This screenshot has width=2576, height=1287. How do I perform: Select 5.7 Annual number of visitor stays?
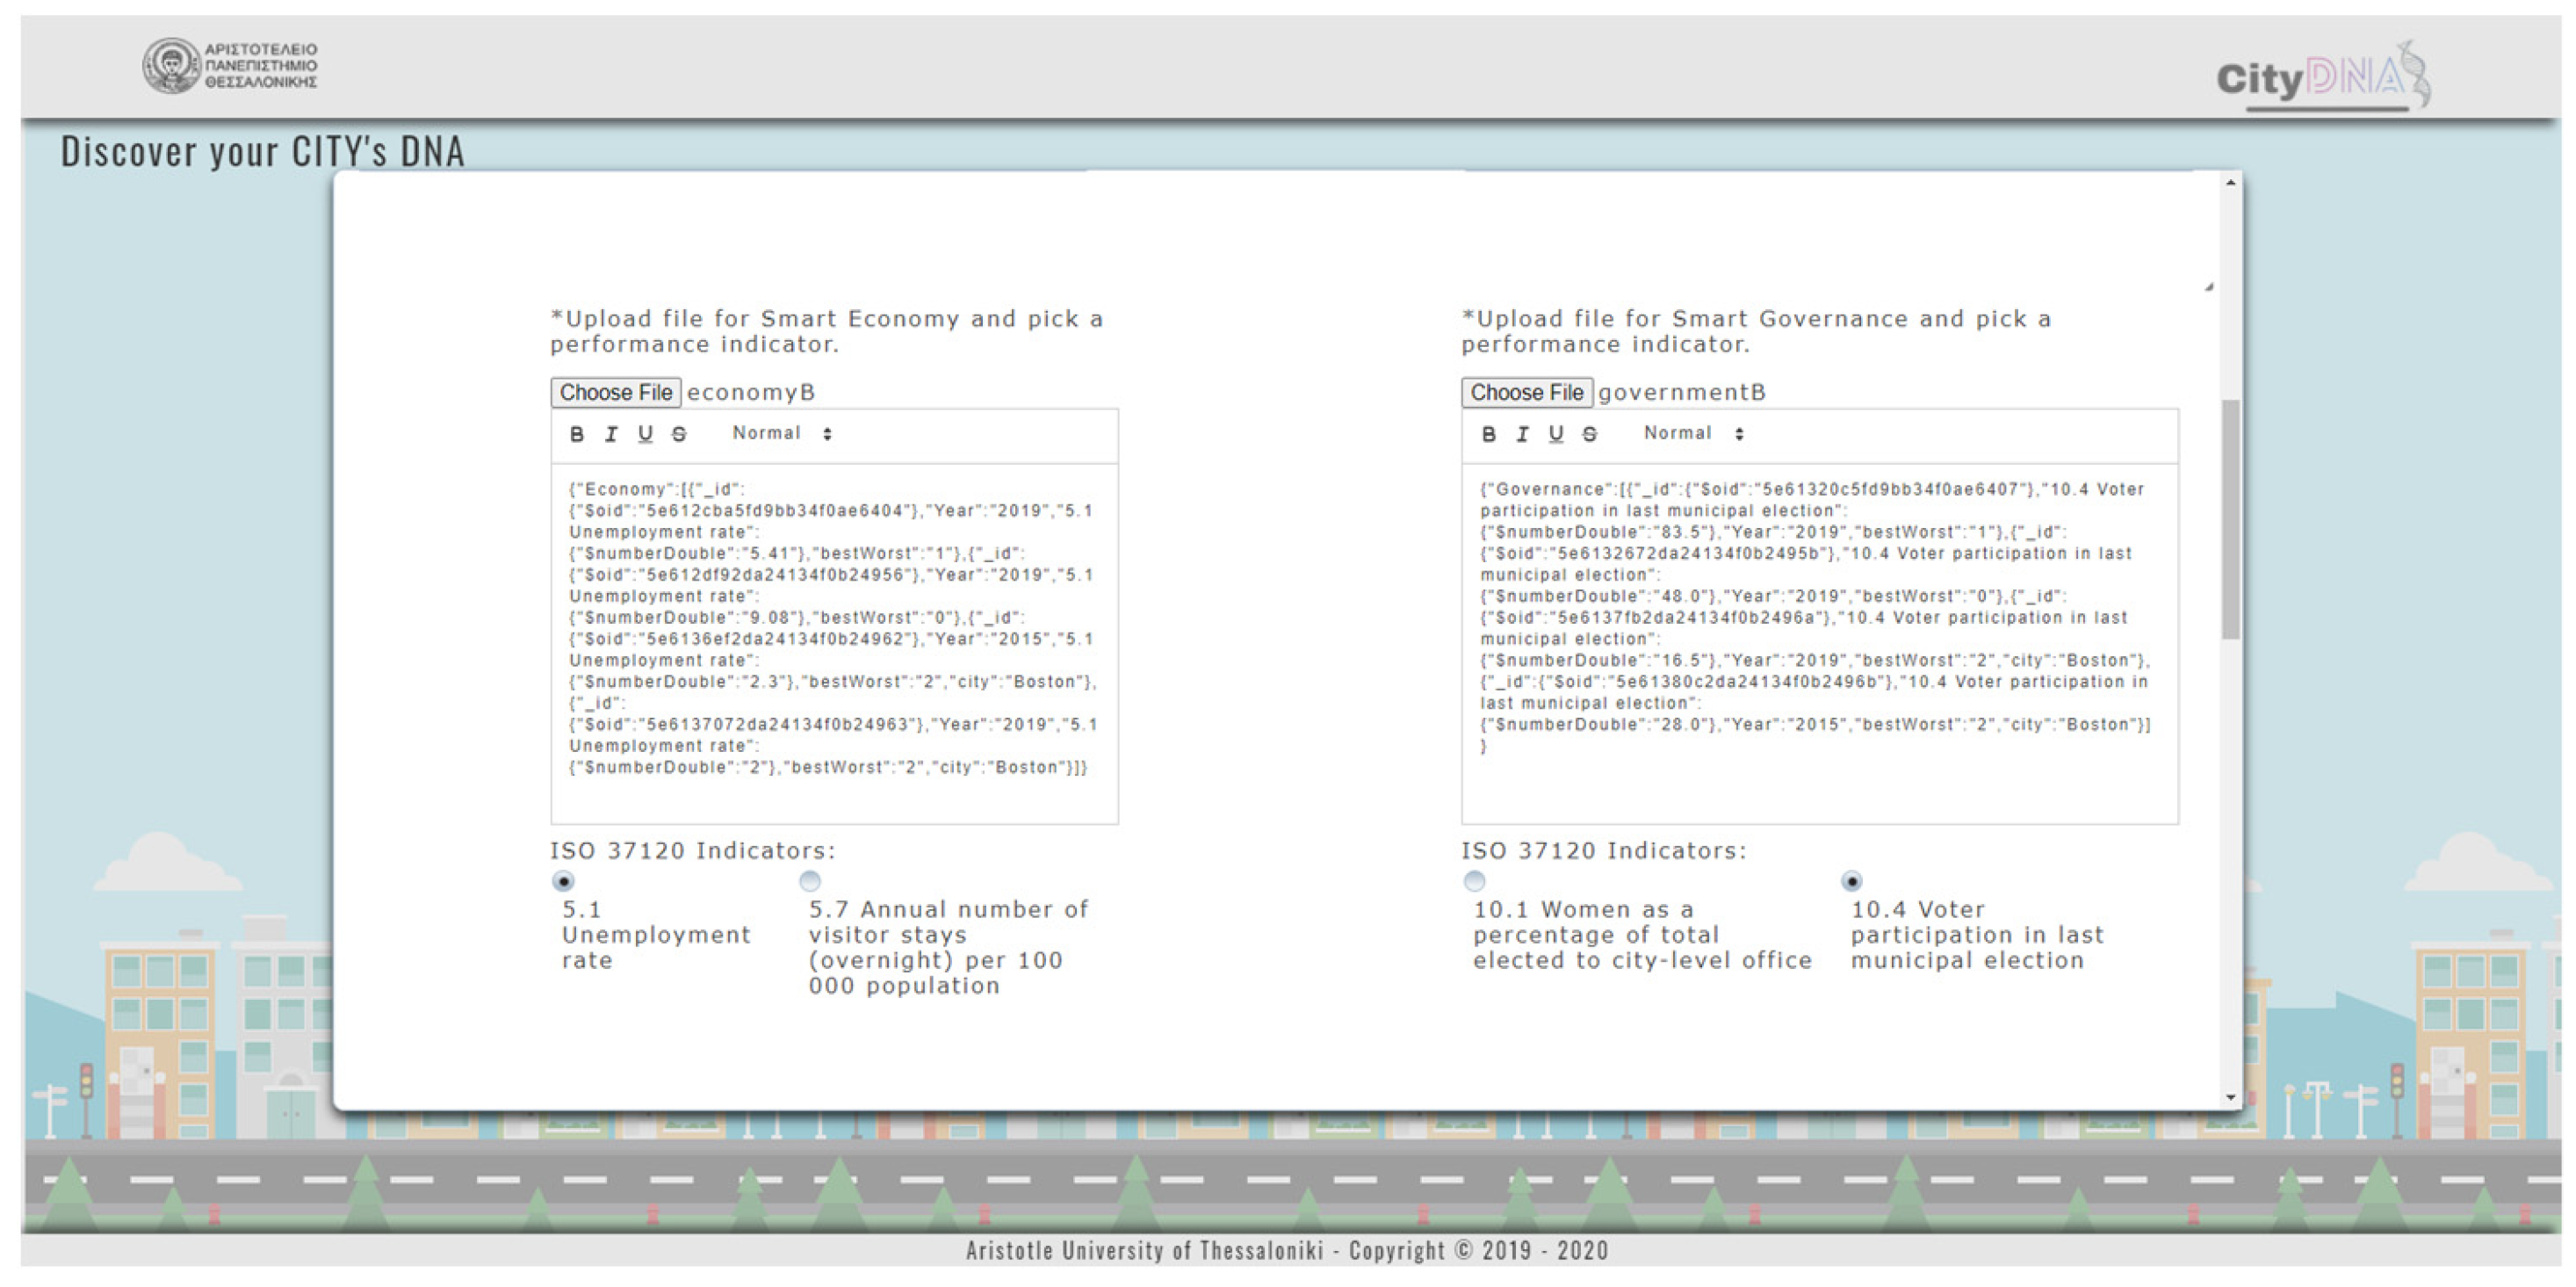[x=810, y=881]
